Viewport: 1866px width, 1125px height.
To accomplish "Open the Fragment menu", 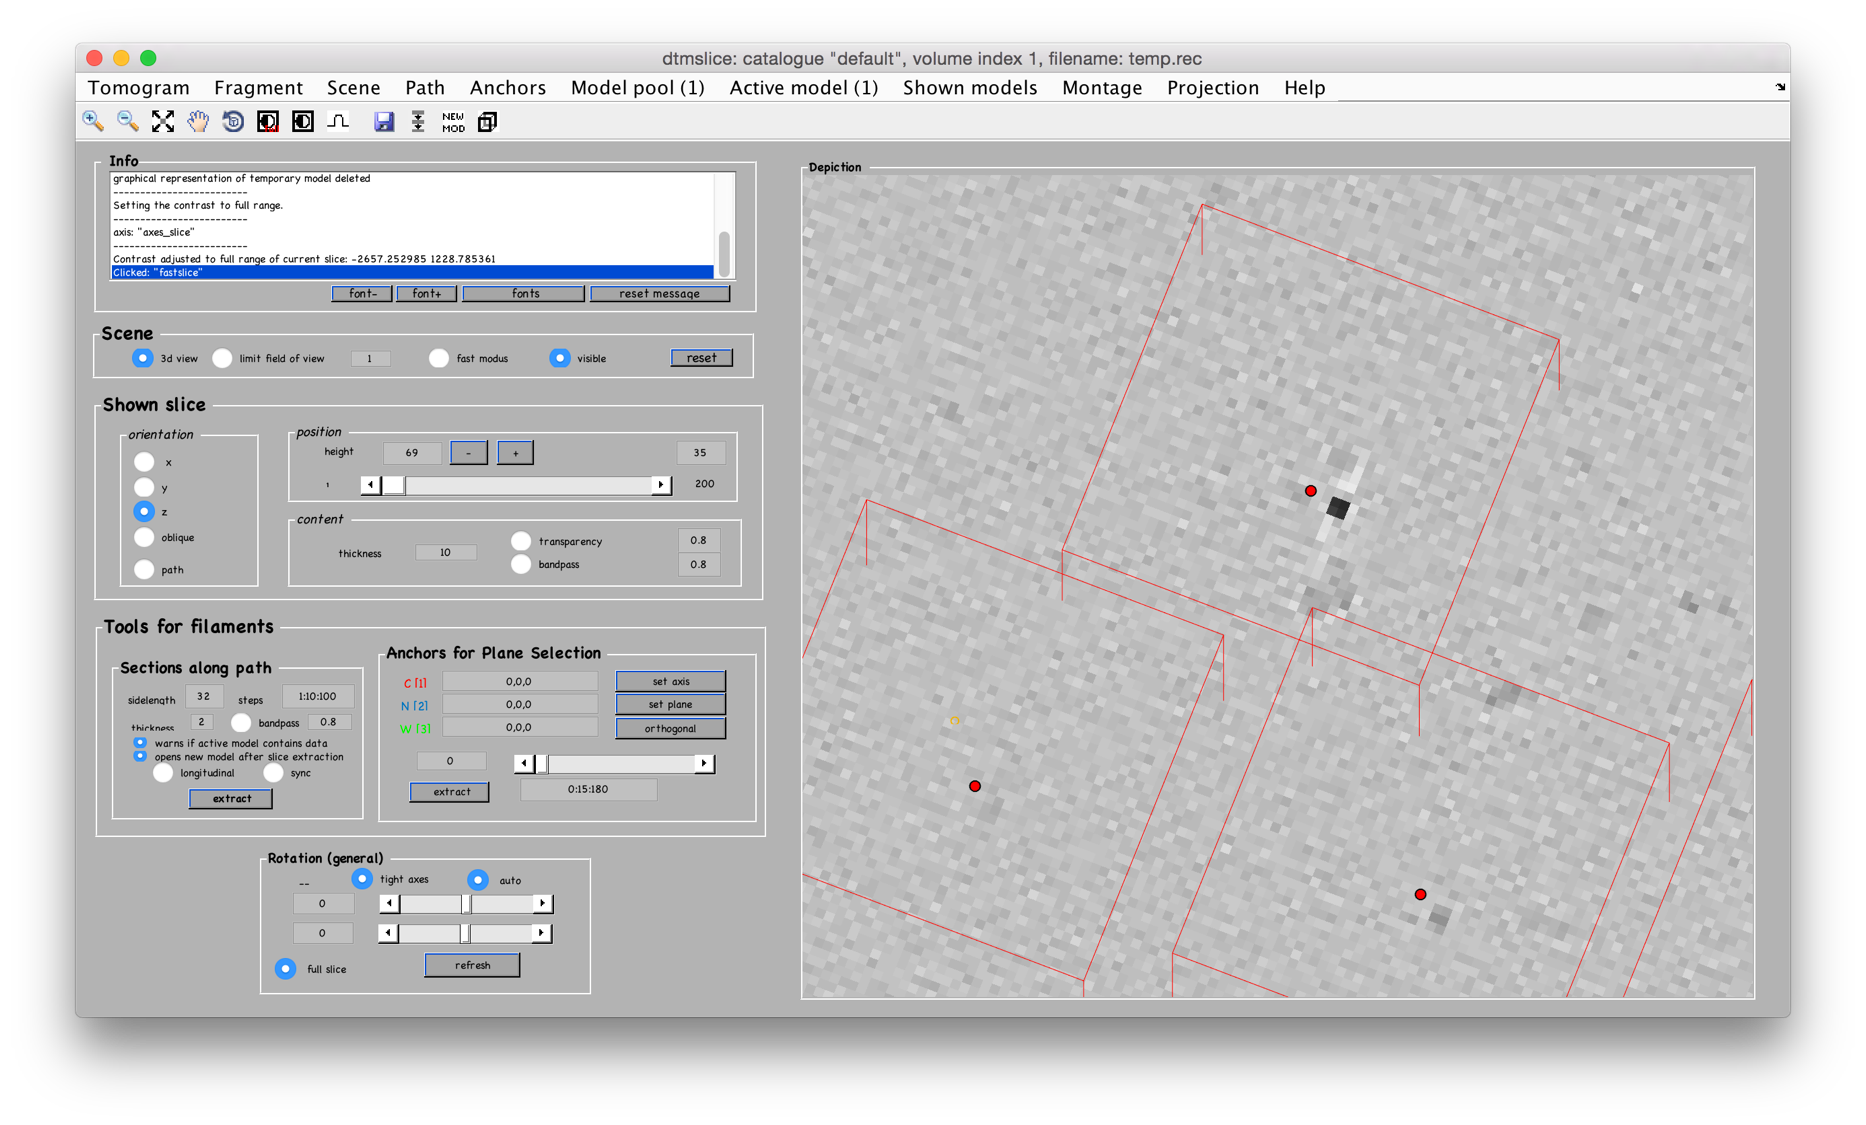I will click(x=258, y=88).
